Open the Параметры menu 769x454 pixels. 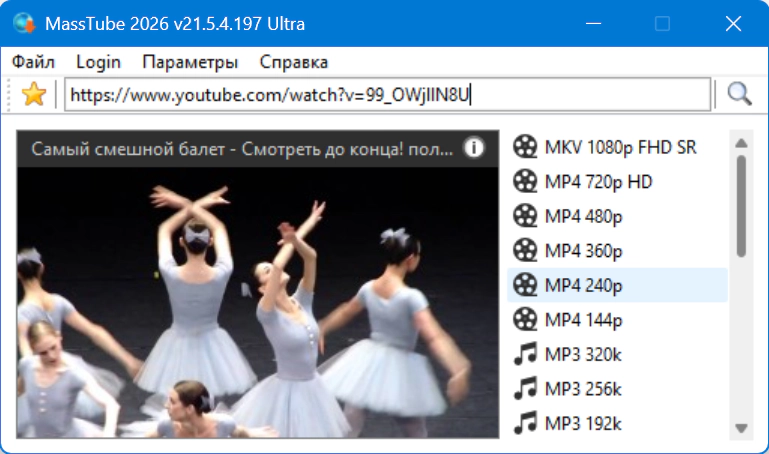click(190, 62)
